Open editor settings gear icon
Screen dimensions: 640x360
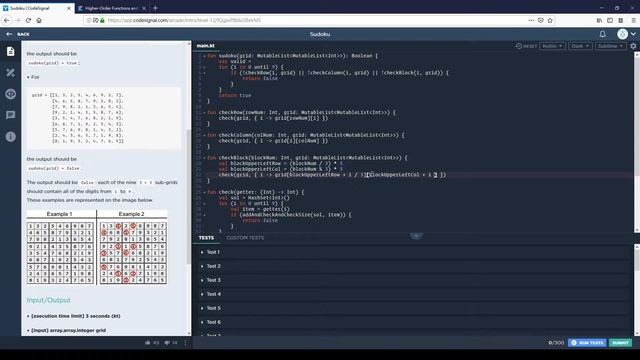(x=633, y=46)
